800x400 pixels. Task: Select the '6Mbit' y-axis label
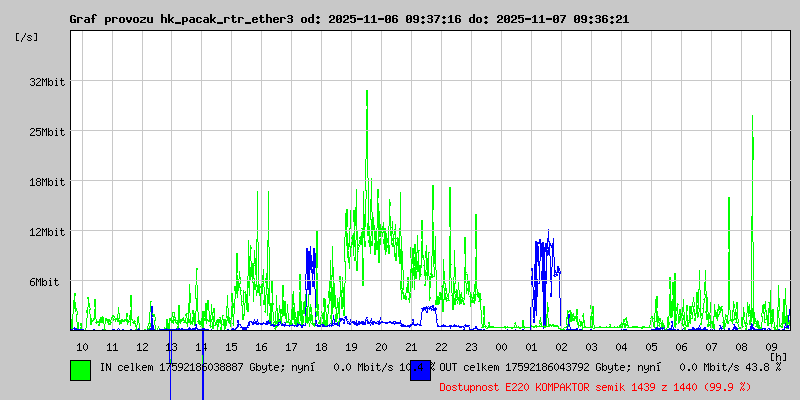[44, 282]
